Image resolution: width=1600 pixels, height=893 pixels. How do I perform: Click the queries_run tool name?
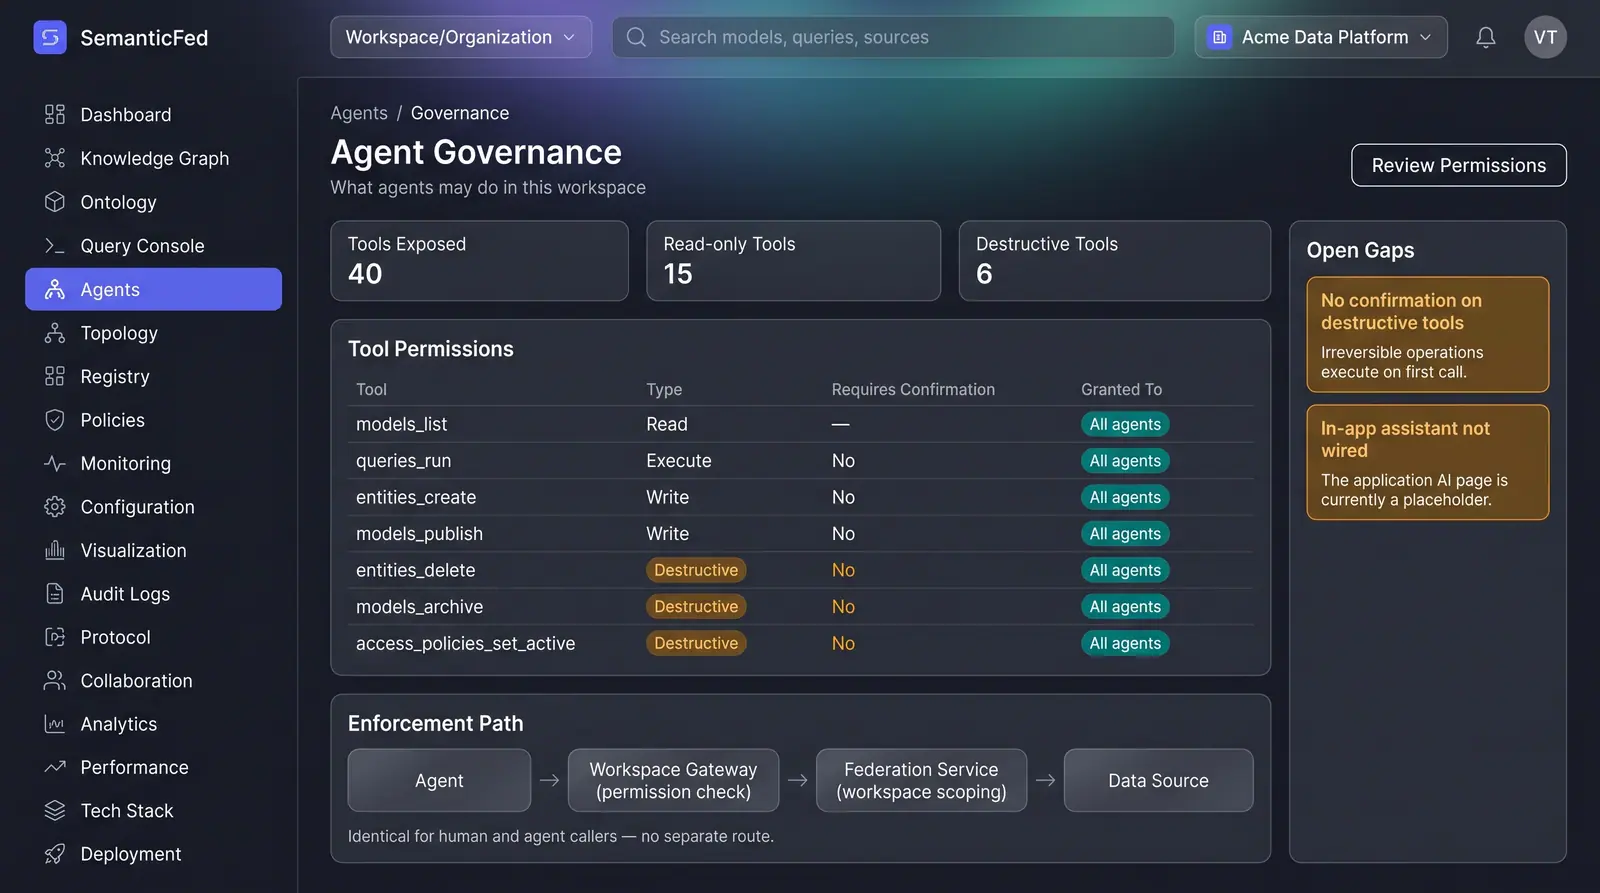(403, 461)
